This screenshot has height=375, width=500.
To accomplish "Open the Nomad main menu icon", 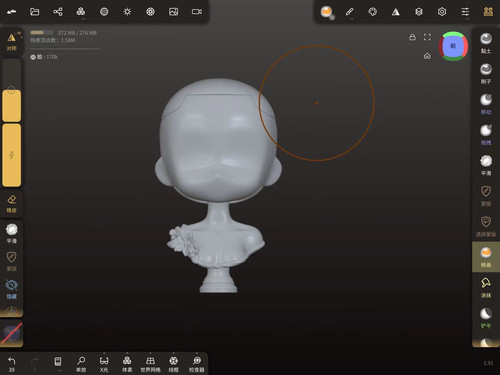I will pyautogui.click(x=11, y=12).
